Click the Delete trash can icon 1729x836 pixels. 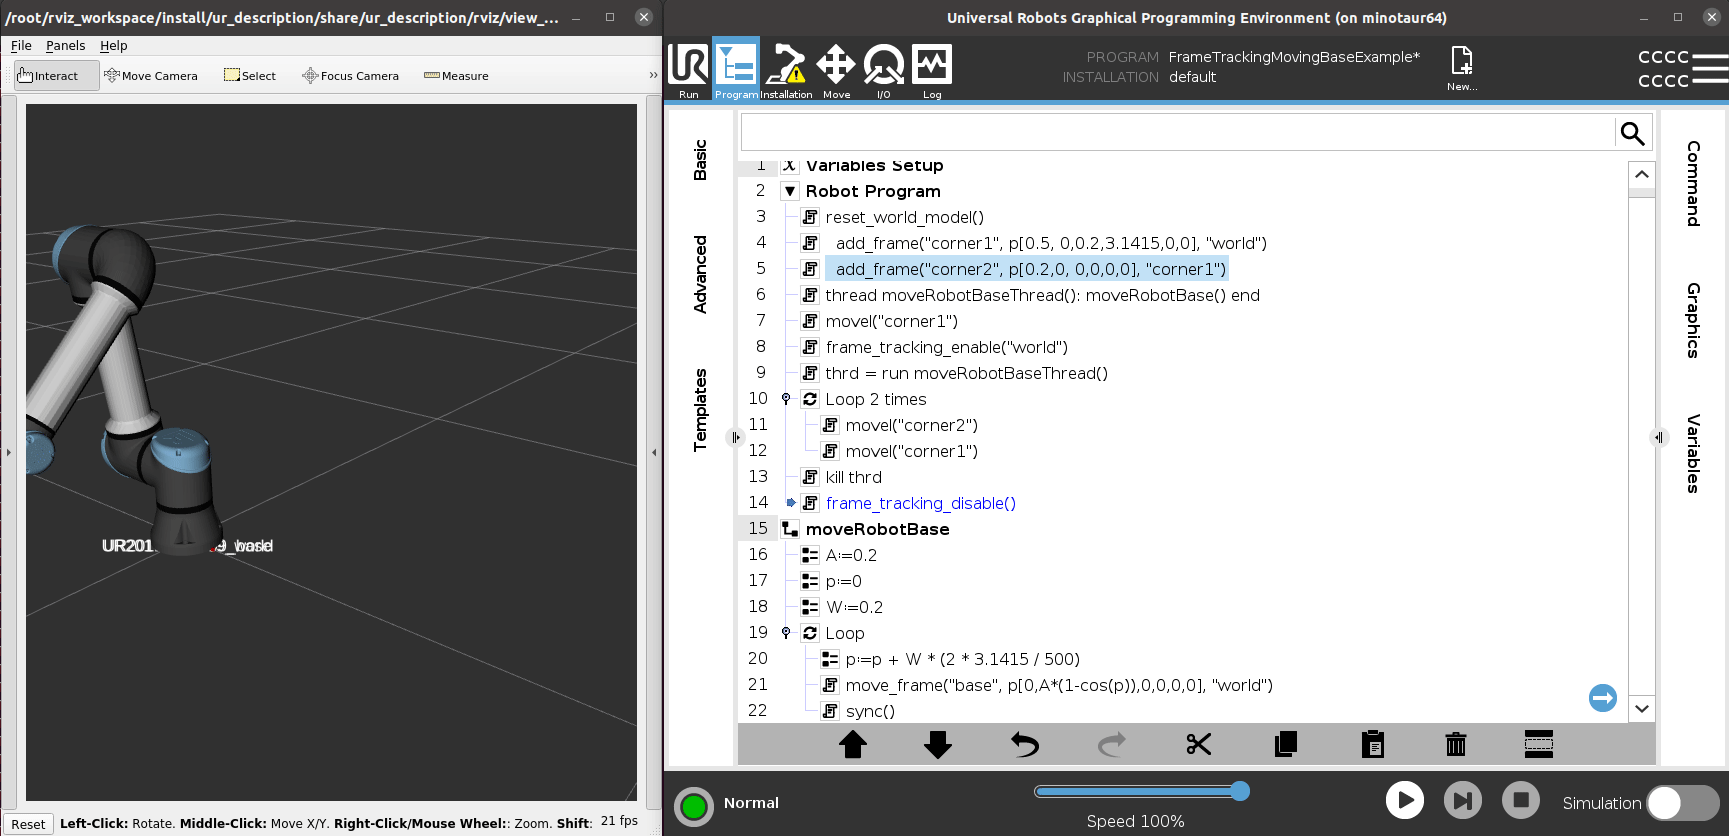pyautogui.click(x=1455, y=744)
